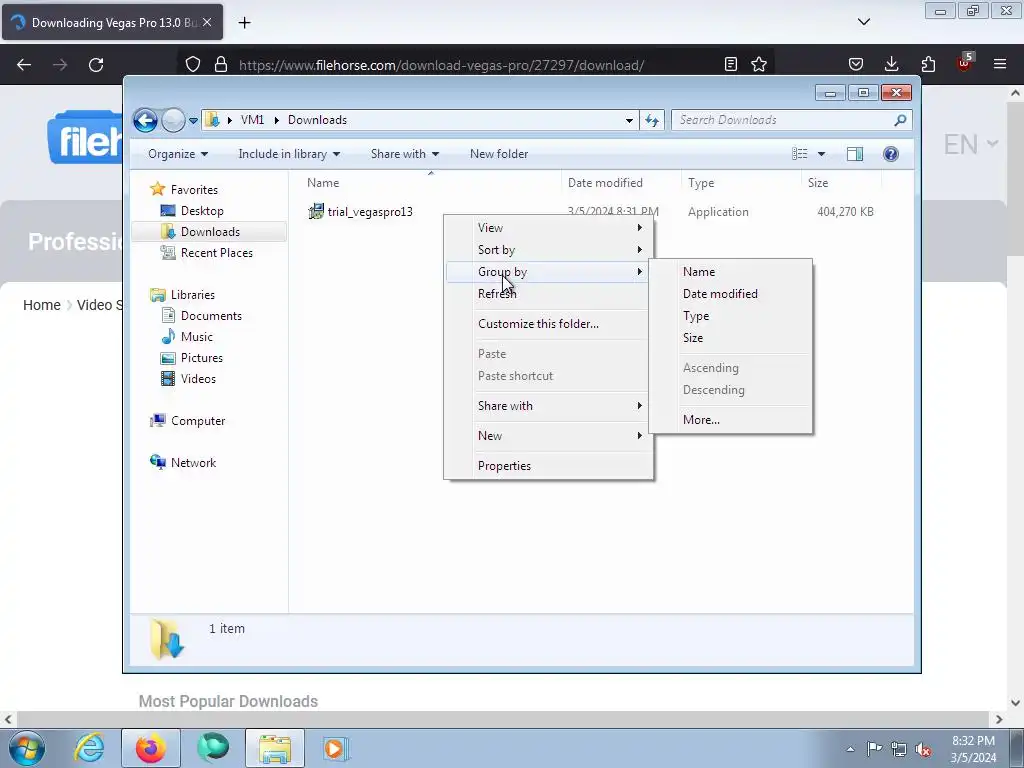Choose Customize this folder
1024x768 pixels.
(549, 324)
